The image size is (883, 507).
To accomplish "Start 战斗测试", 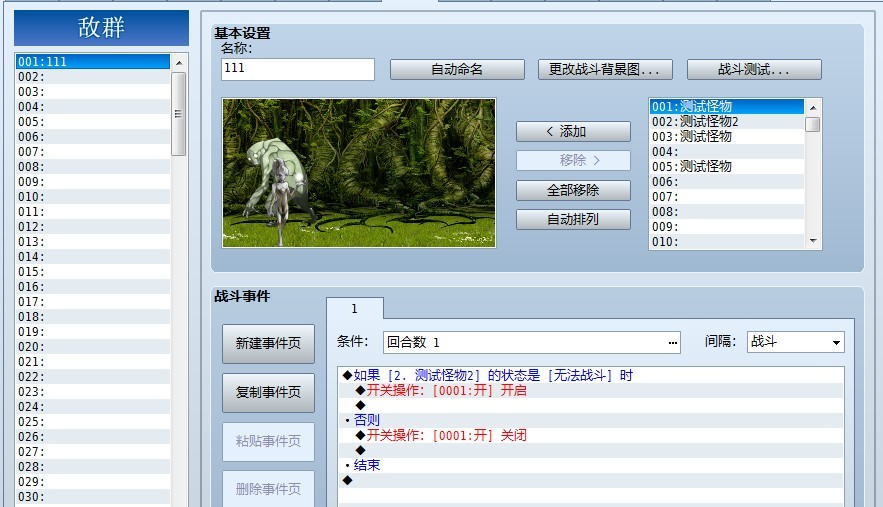I will point(754,70).
